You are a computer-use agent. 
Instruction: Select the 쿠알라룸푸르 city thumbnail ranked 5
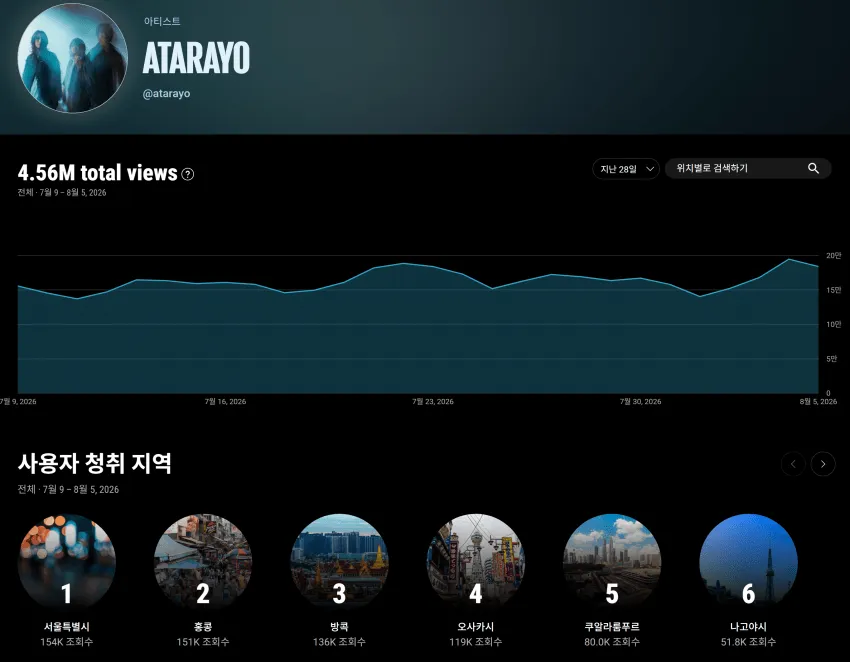point(612,562)
